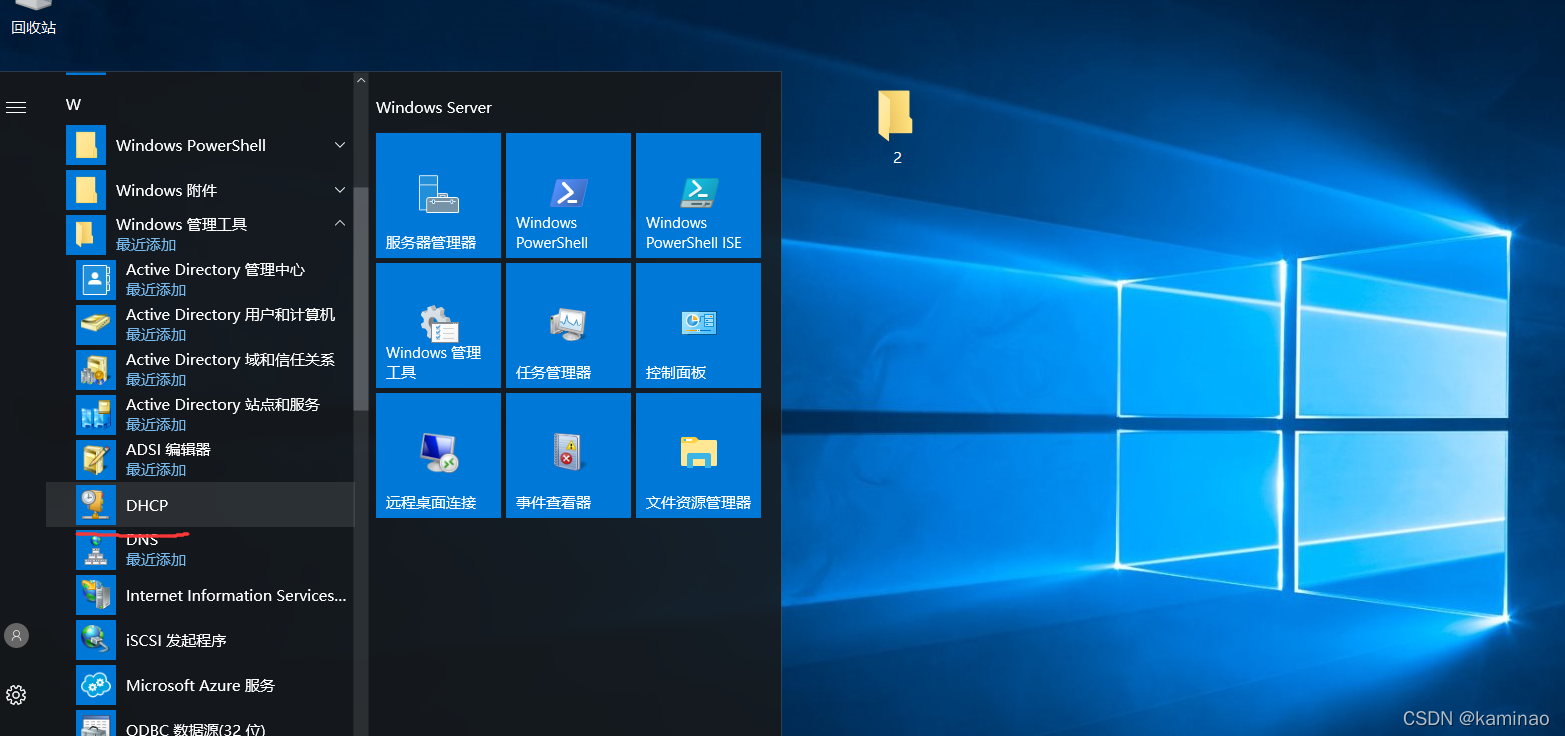Click the Internet Information Services... label
The image size is (1565, 736).
pos(236,595)
